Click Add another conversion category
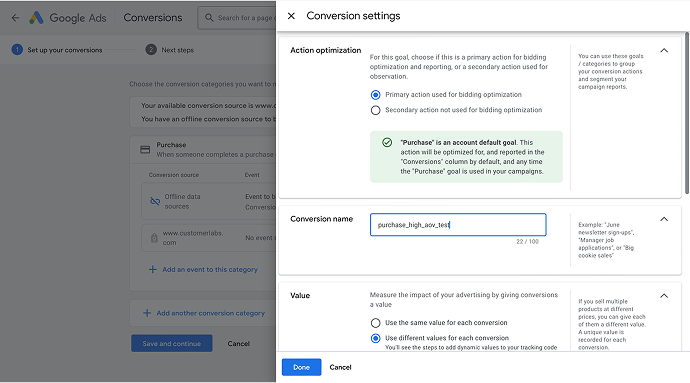 pyautogui.click(x=211, y=313)
